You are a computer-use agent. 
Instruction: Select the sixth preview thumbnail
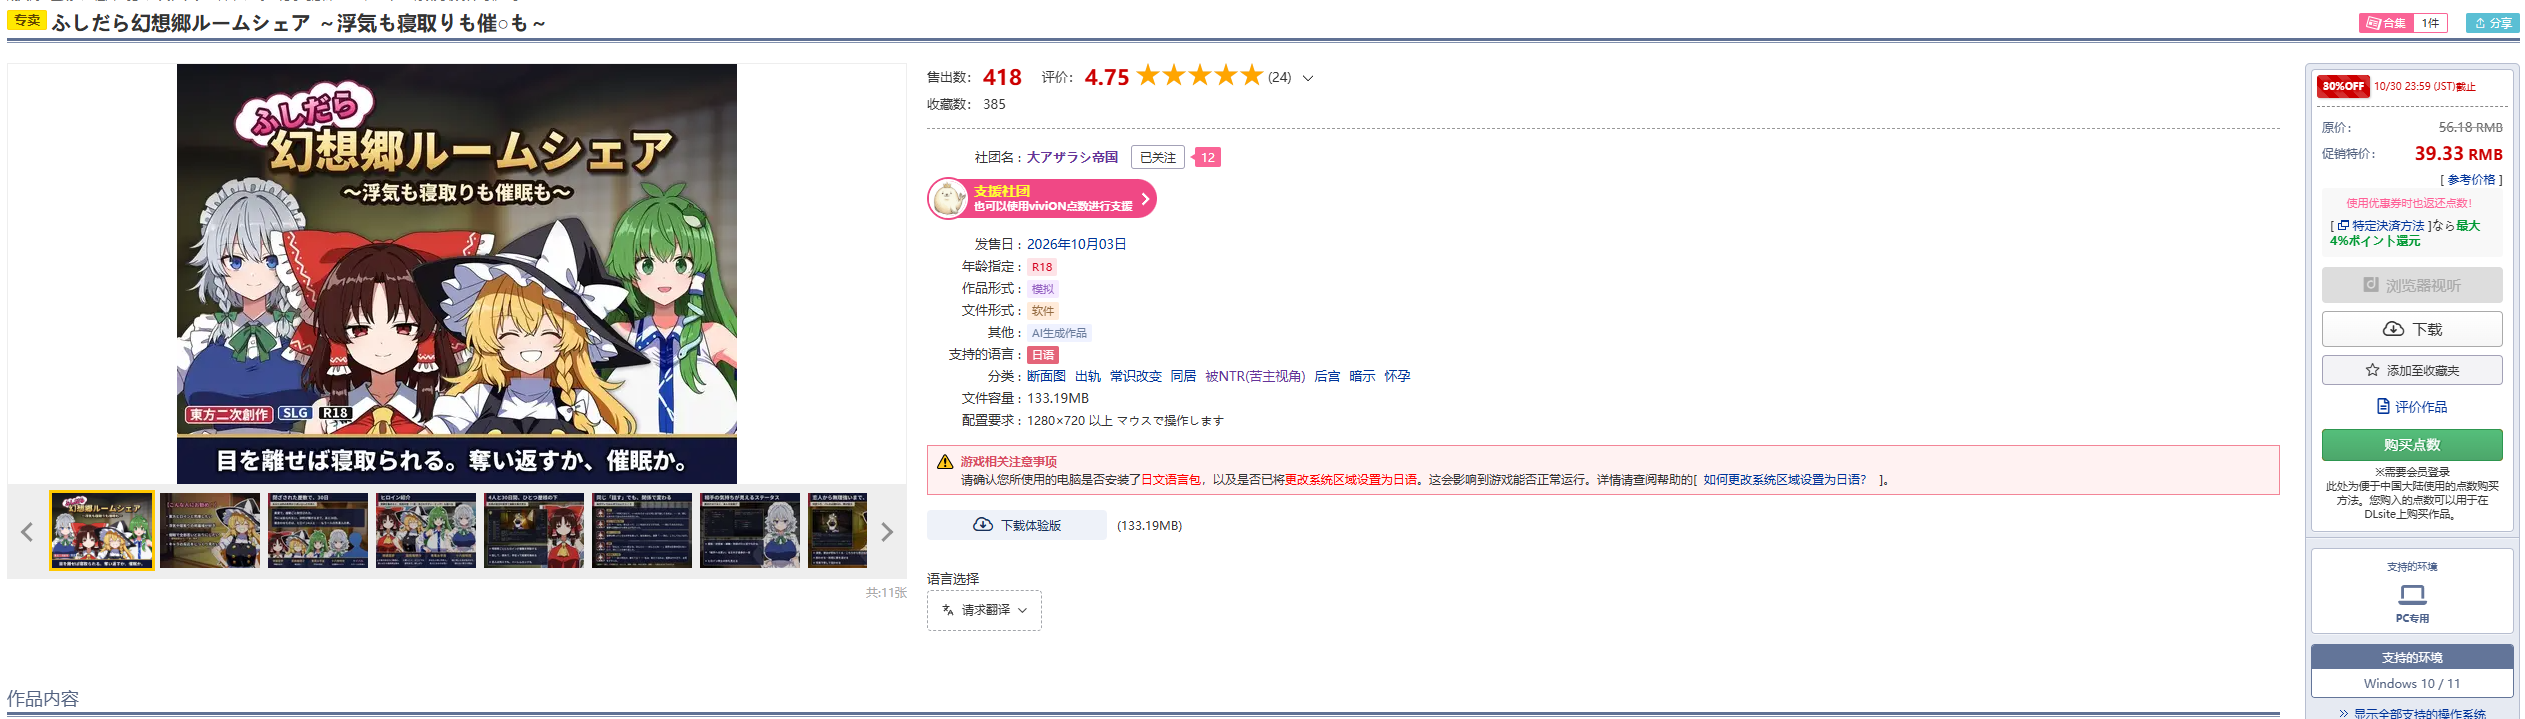(642, 531)
